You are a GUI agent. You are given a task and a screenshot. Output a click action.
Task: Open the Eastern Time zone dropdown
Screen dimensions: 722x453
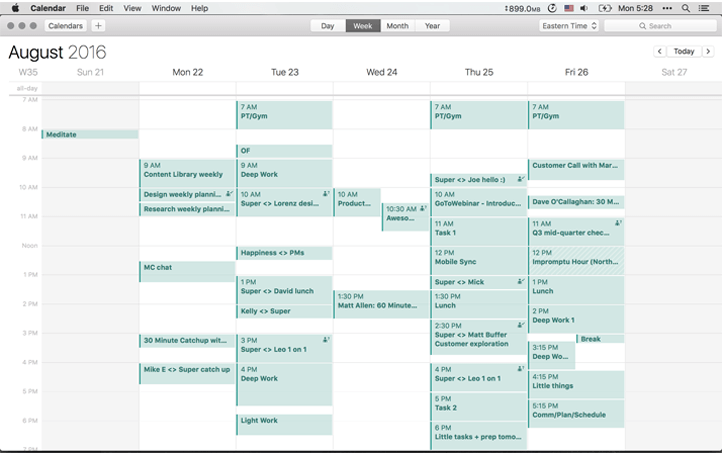click(569, 26)
